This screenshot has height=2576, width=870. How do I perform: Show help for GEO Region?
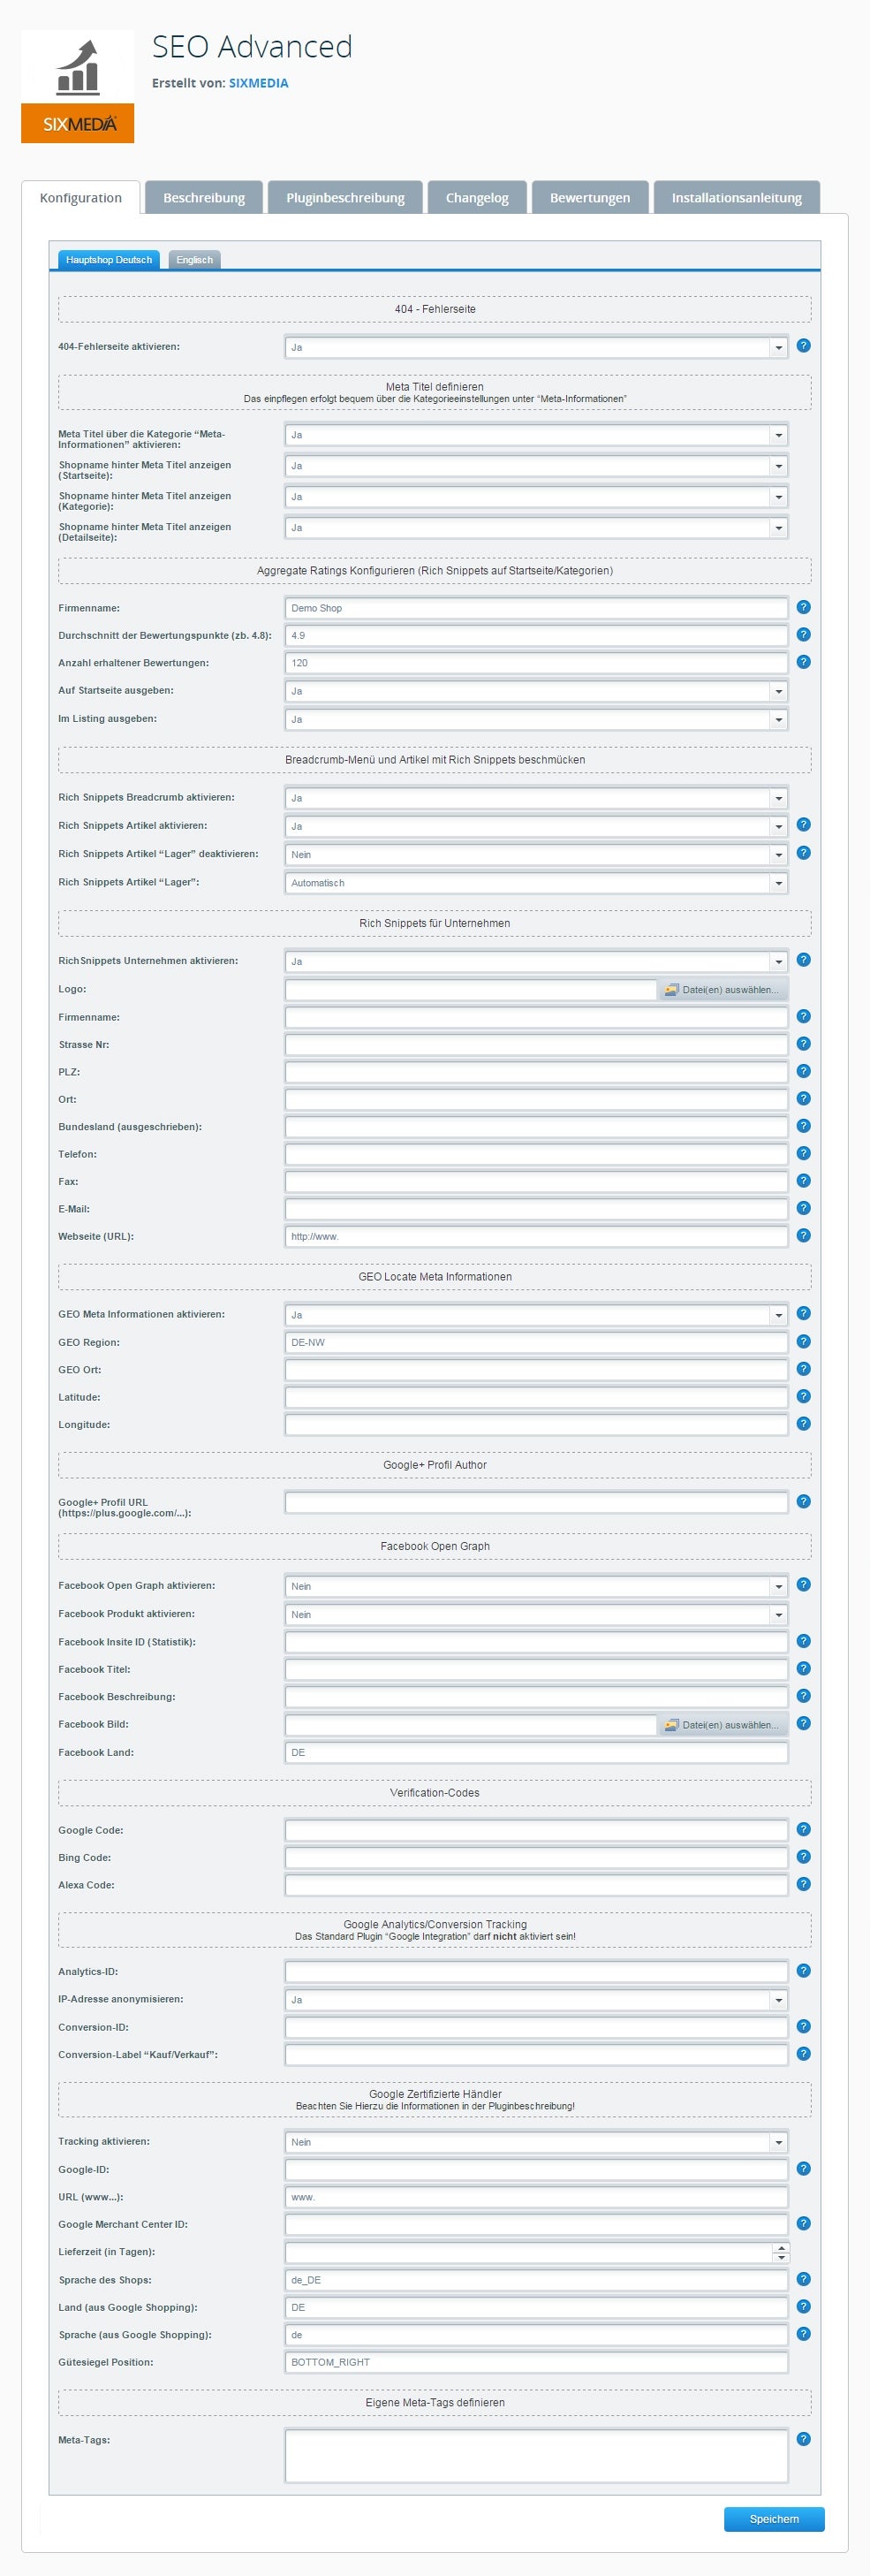[803, 1342]
